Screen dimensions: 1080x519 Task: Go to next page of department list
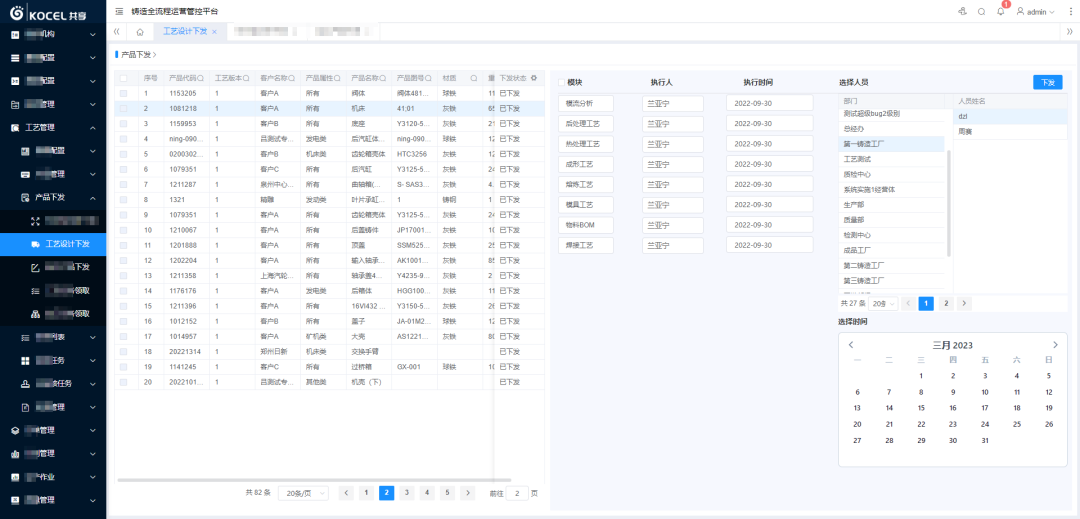(965, 303)
